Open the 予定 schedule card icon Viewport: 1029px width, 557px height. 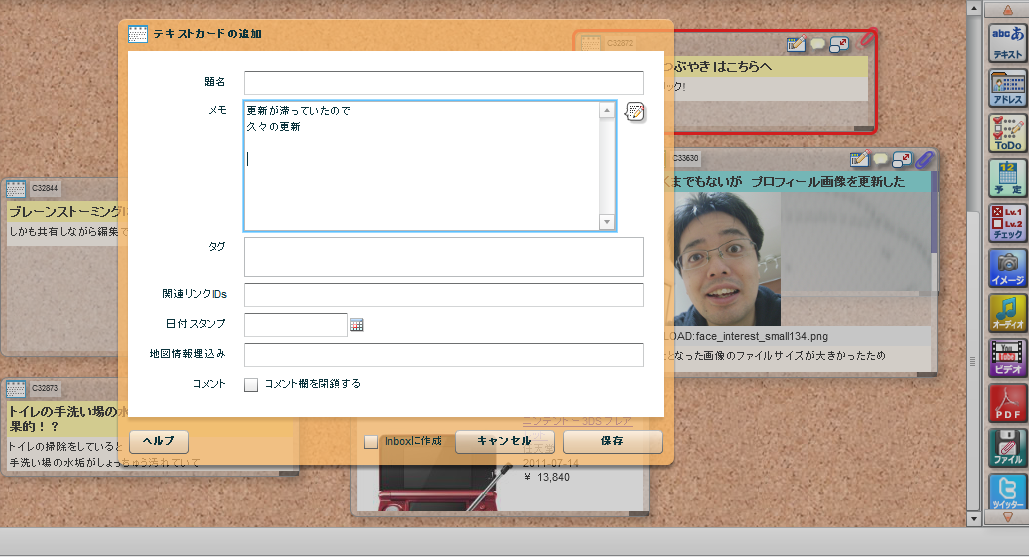(x=1007, y=177)
